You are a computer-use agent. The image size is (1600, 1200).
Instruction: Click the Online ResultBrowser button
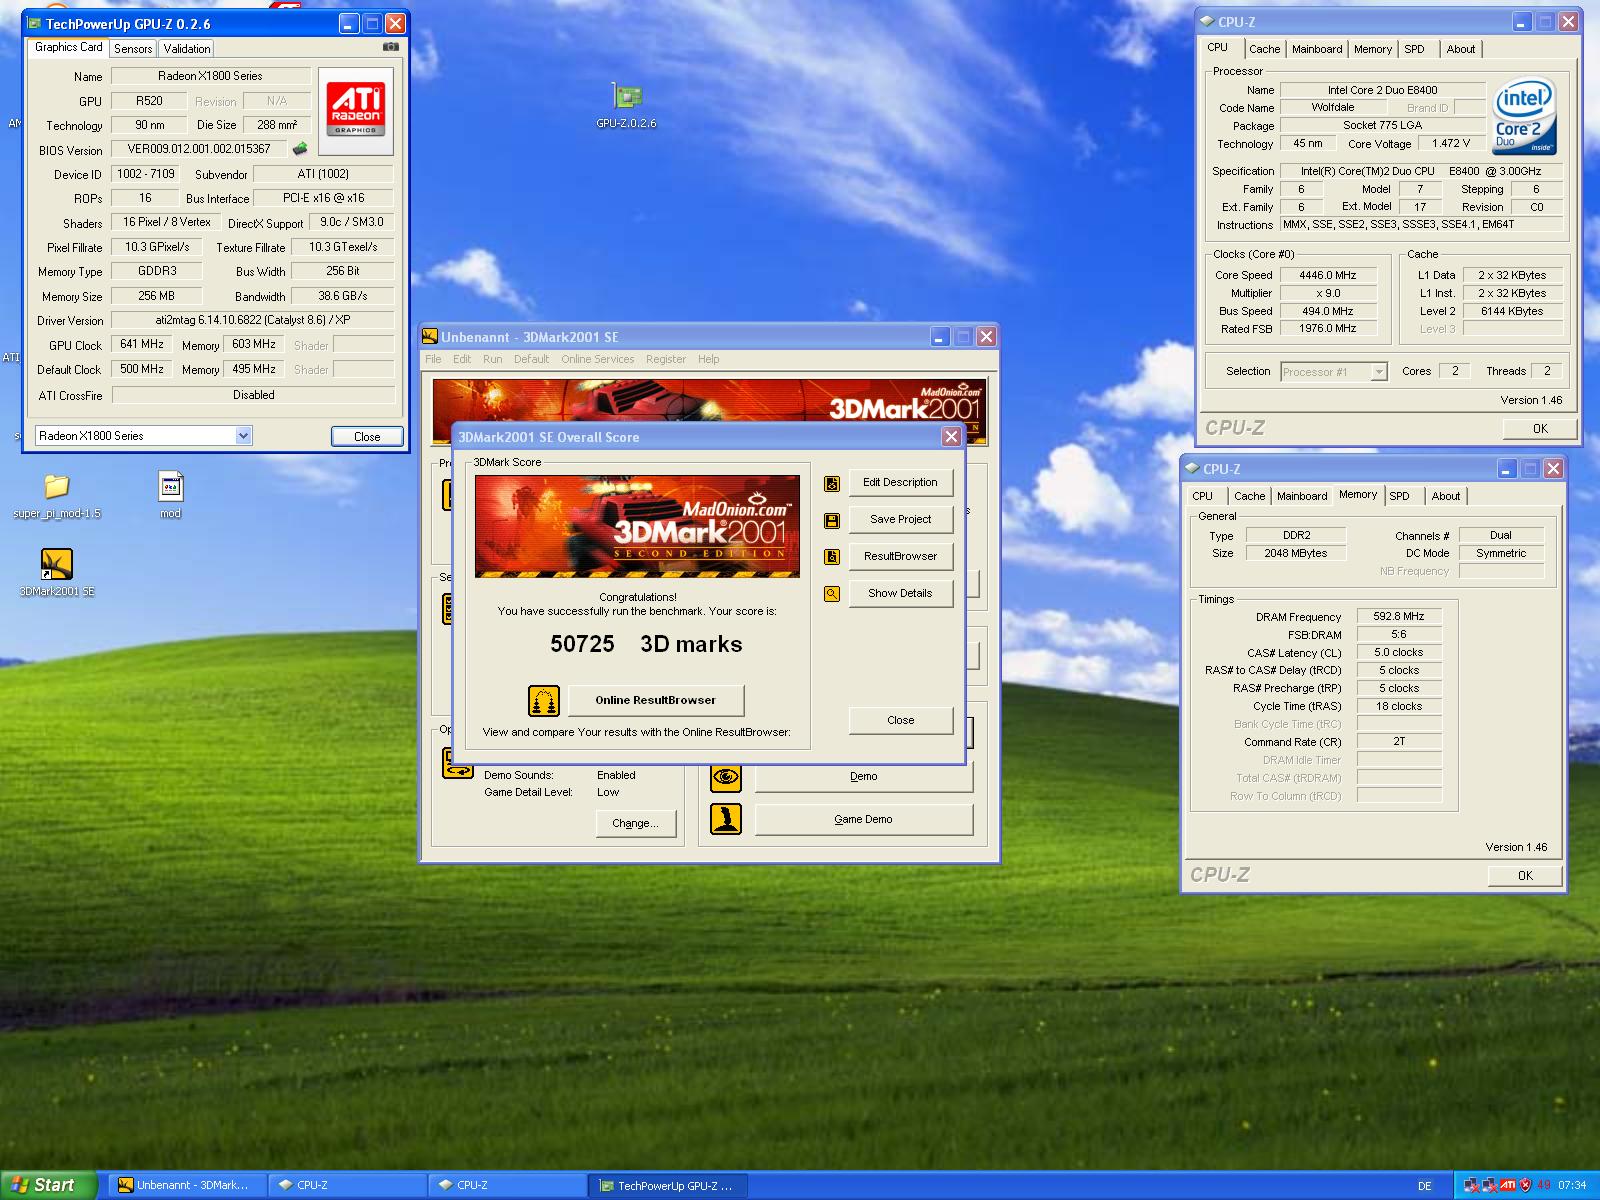(656, 700)
